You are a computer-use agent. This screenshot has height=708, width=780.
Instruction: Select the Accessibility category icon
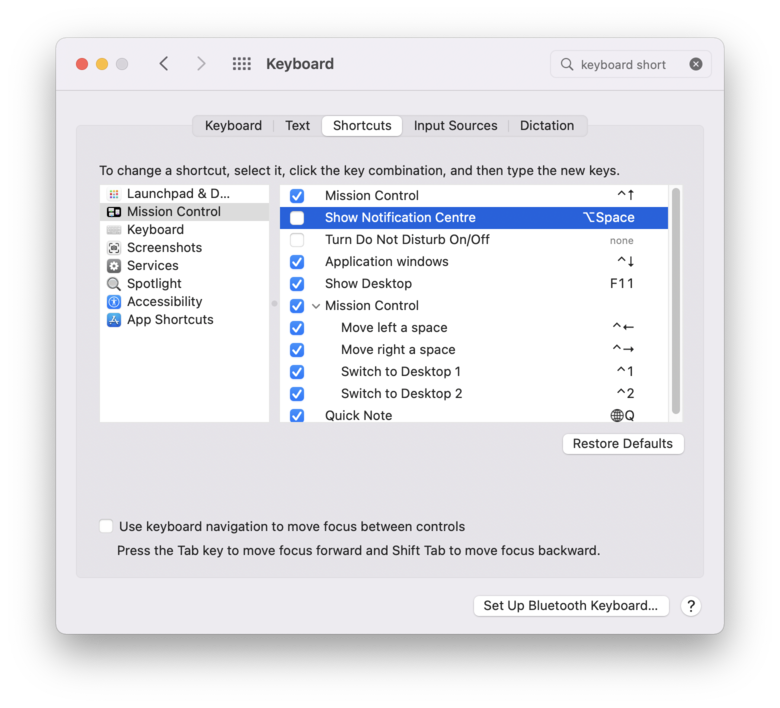(114, 302)
